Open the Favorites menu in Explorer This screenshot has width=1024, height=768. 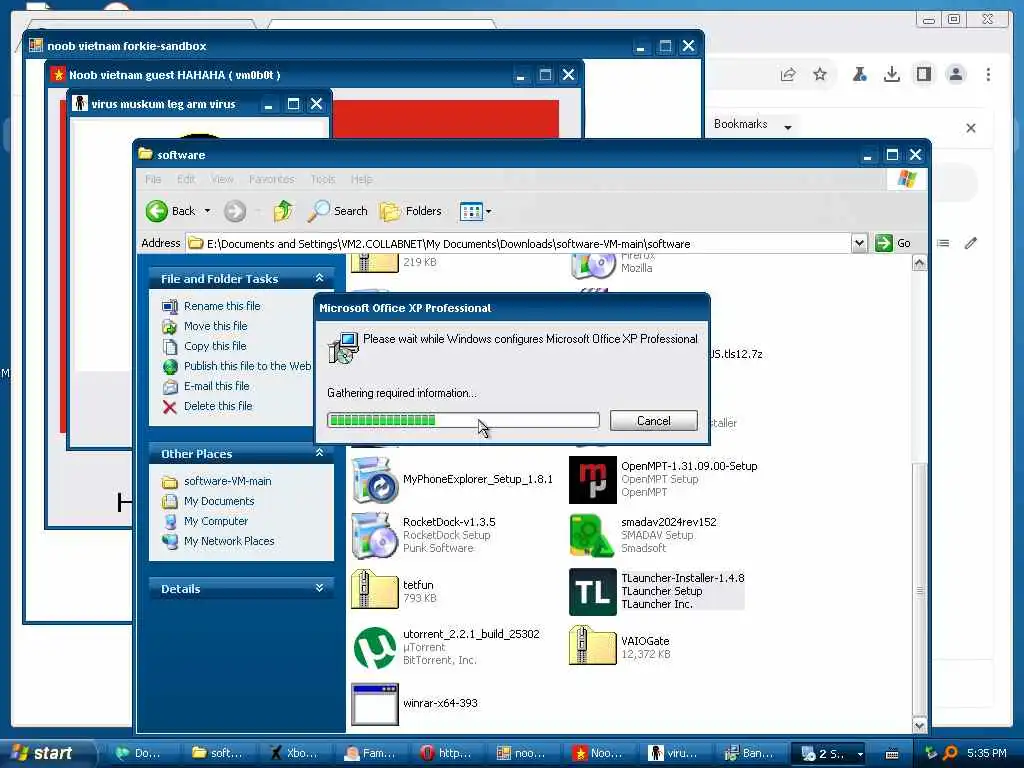[271, 179]
